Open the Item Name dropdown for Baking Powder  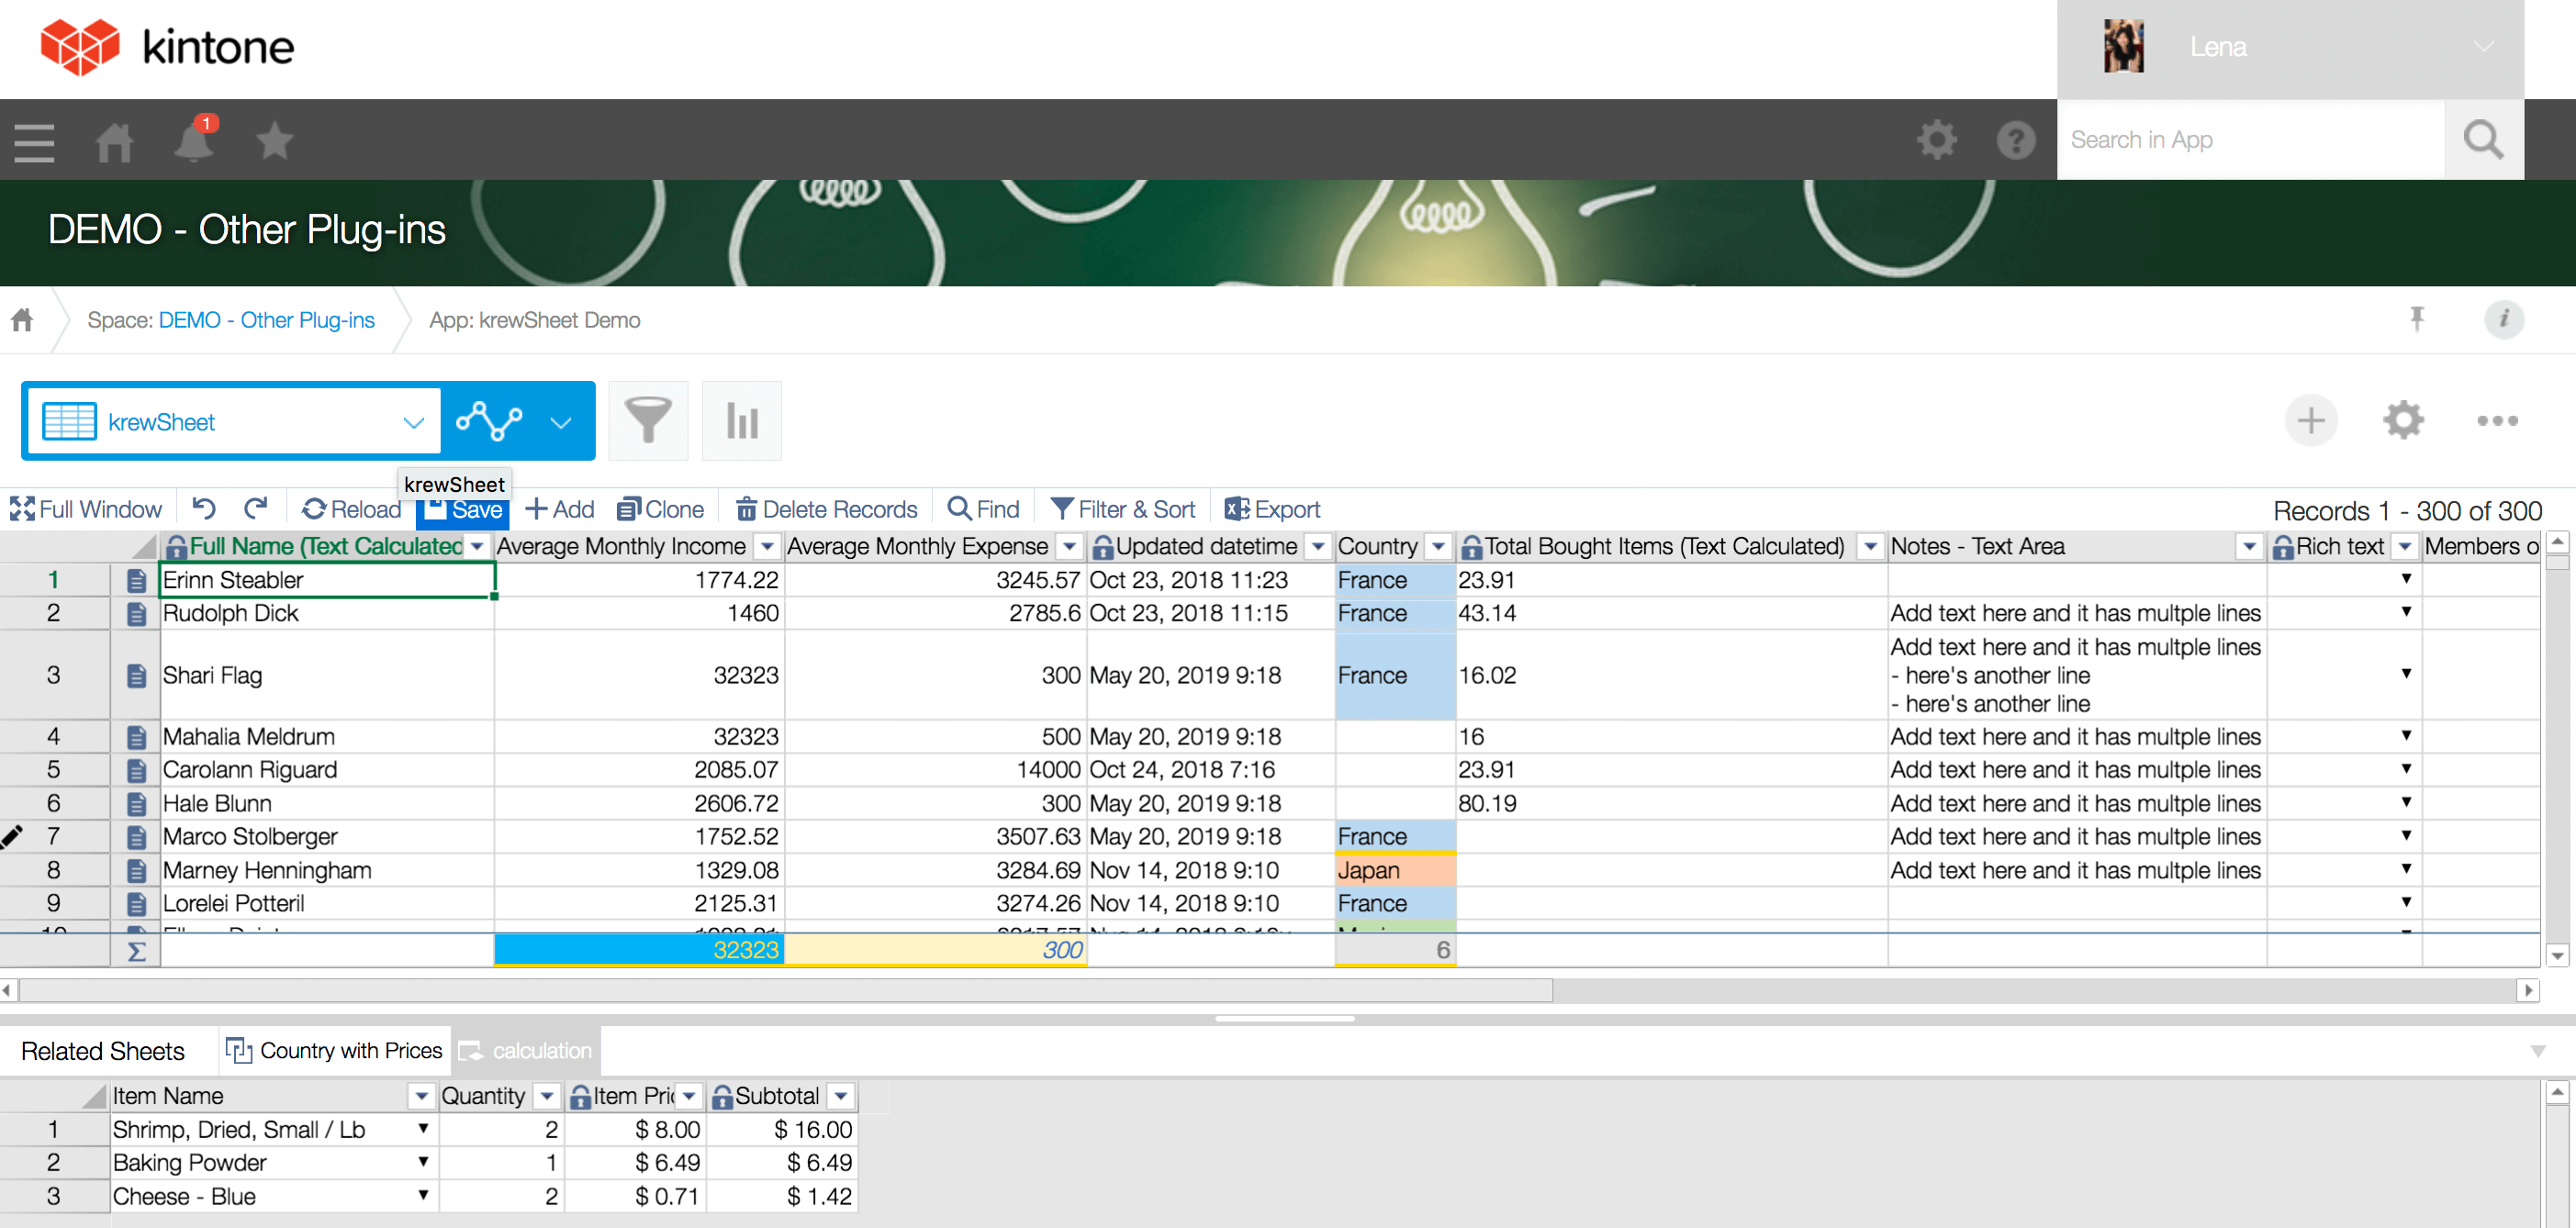coord(423,1162)
